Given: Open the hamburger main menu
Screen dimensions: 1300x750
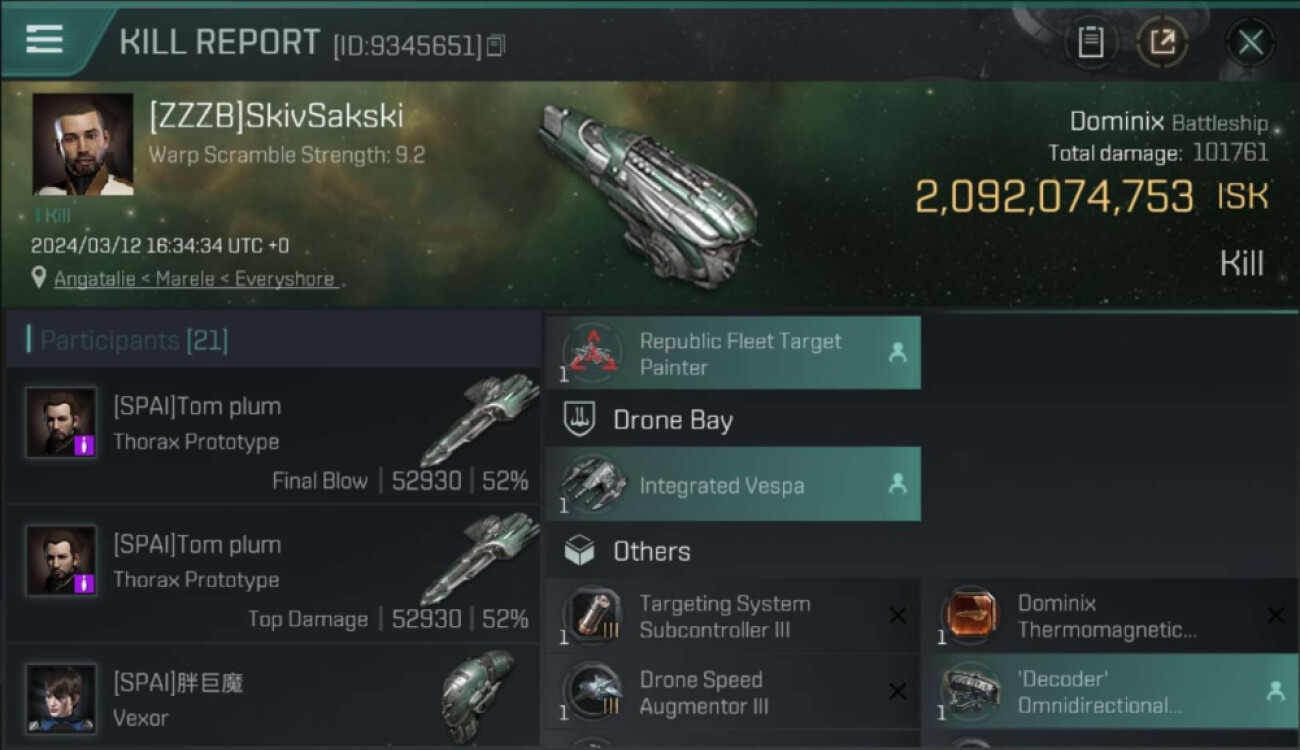Looking at the screenshot, I should [45, 40].
